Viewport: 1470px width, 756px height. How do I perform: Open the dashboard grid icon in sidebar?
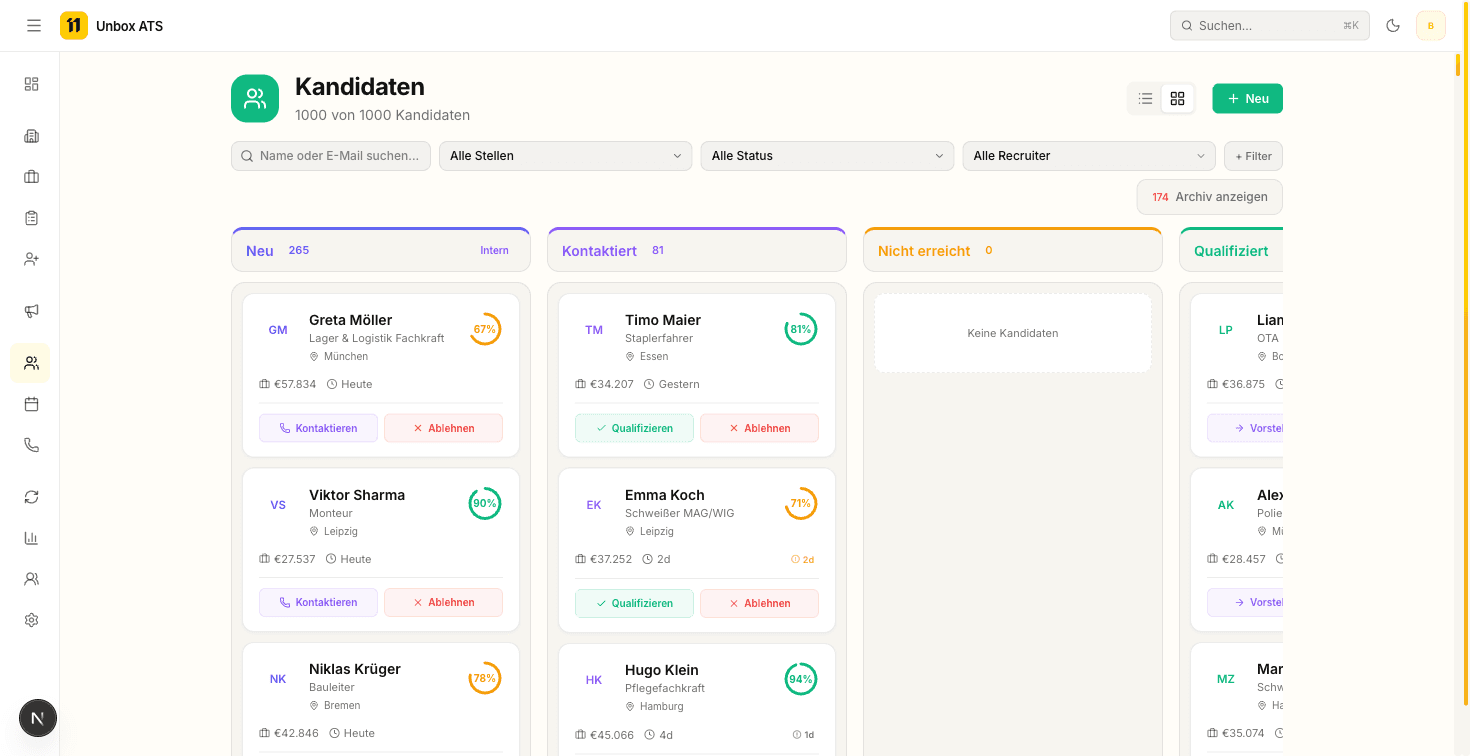click(x=31, y=84)
